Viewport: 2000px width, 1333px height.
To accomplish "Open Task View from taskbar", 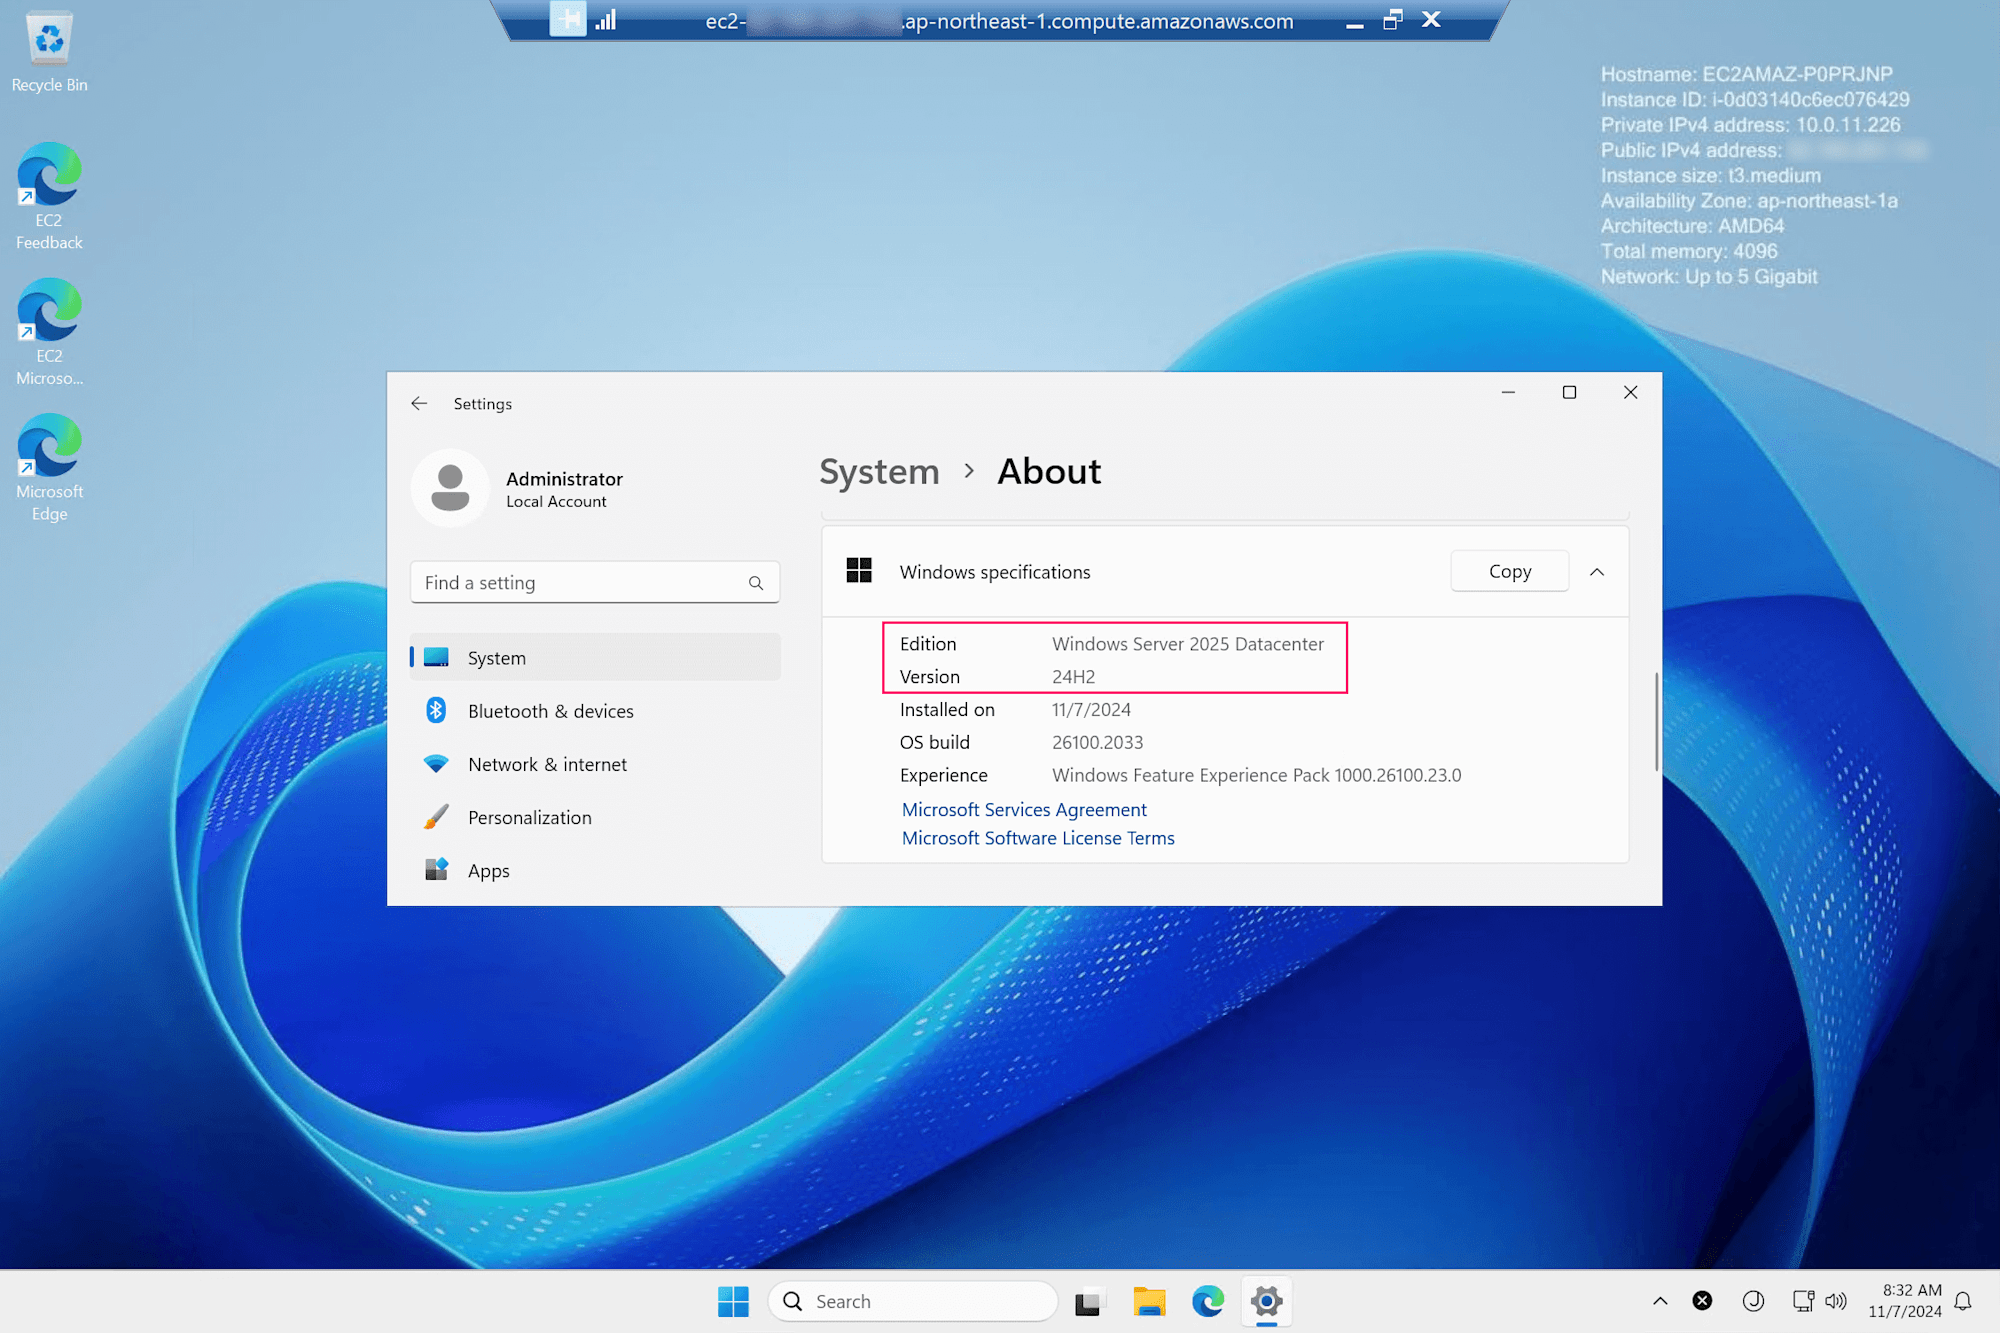I will [x=1088, y=1301].
